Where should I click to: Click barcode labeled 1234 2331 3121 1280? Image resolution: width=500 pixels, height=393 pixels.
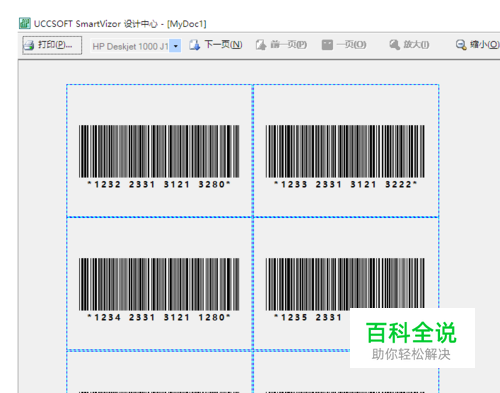(159, 284)
